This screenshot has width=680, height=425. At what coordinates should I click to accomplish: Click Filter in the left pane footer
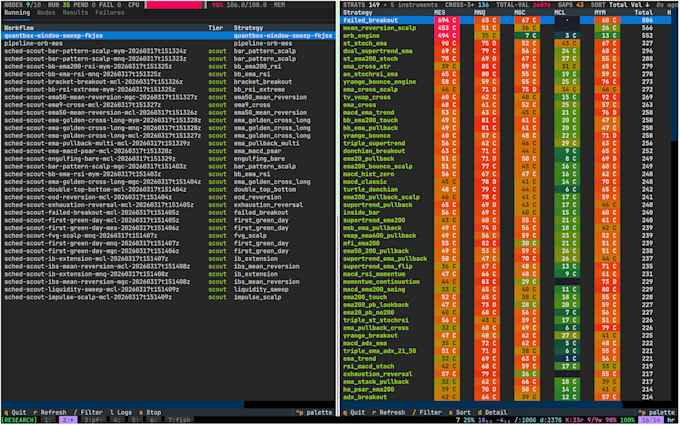click(88, 412)
